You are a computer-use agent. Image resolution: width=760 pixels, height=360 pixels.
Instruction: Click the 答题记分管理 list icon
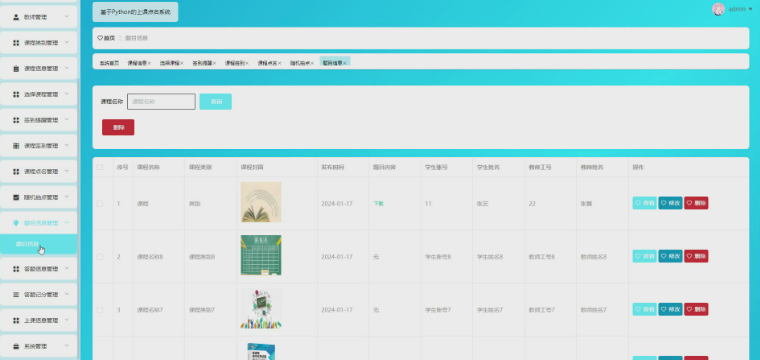[x=16, y=295]
